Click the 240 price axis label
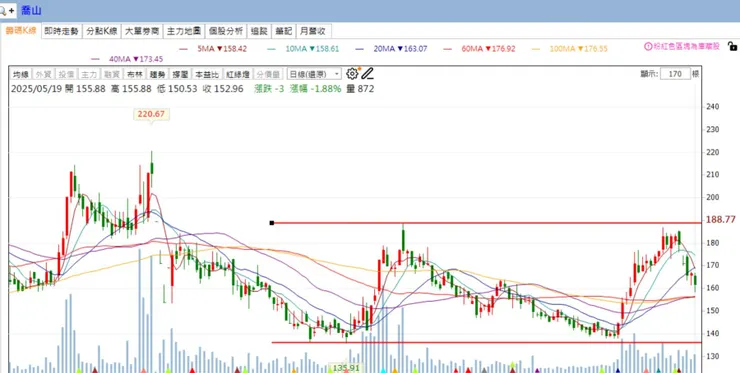Viewport: 740px width, 373px height. pyautogui.click(x=713, y=107)
